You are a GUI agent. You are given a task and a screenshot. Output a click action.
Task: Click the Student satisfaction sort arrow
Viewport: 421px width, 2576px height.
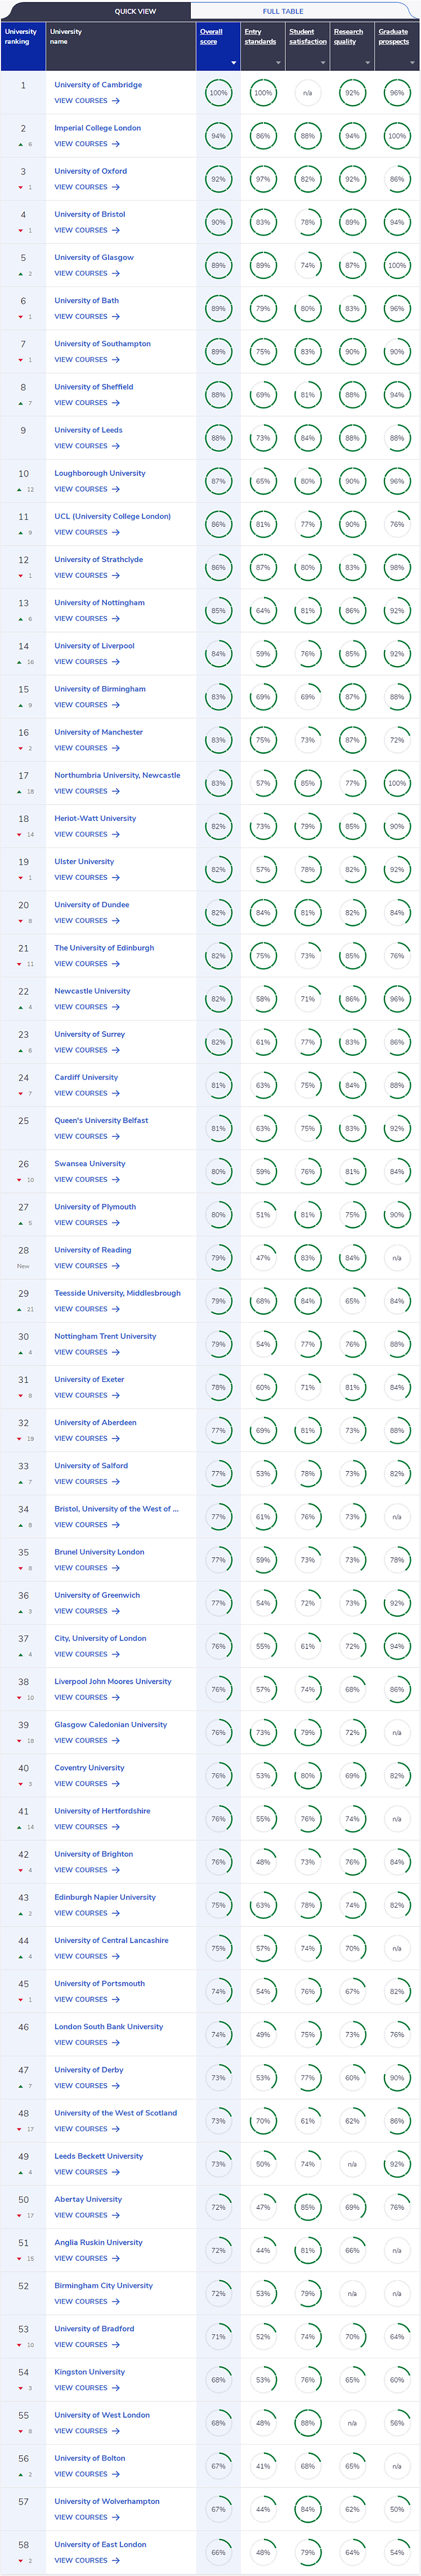point(323,63)
